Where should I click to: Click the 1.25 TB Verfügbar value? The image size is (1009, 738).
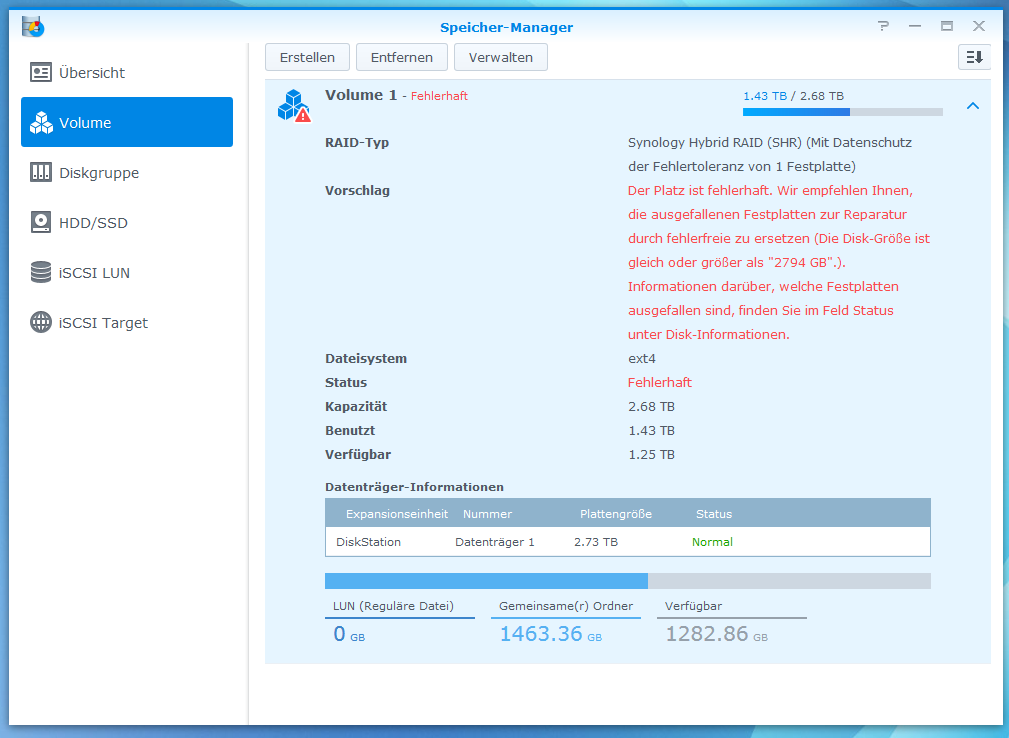click(x=651, y=454)
